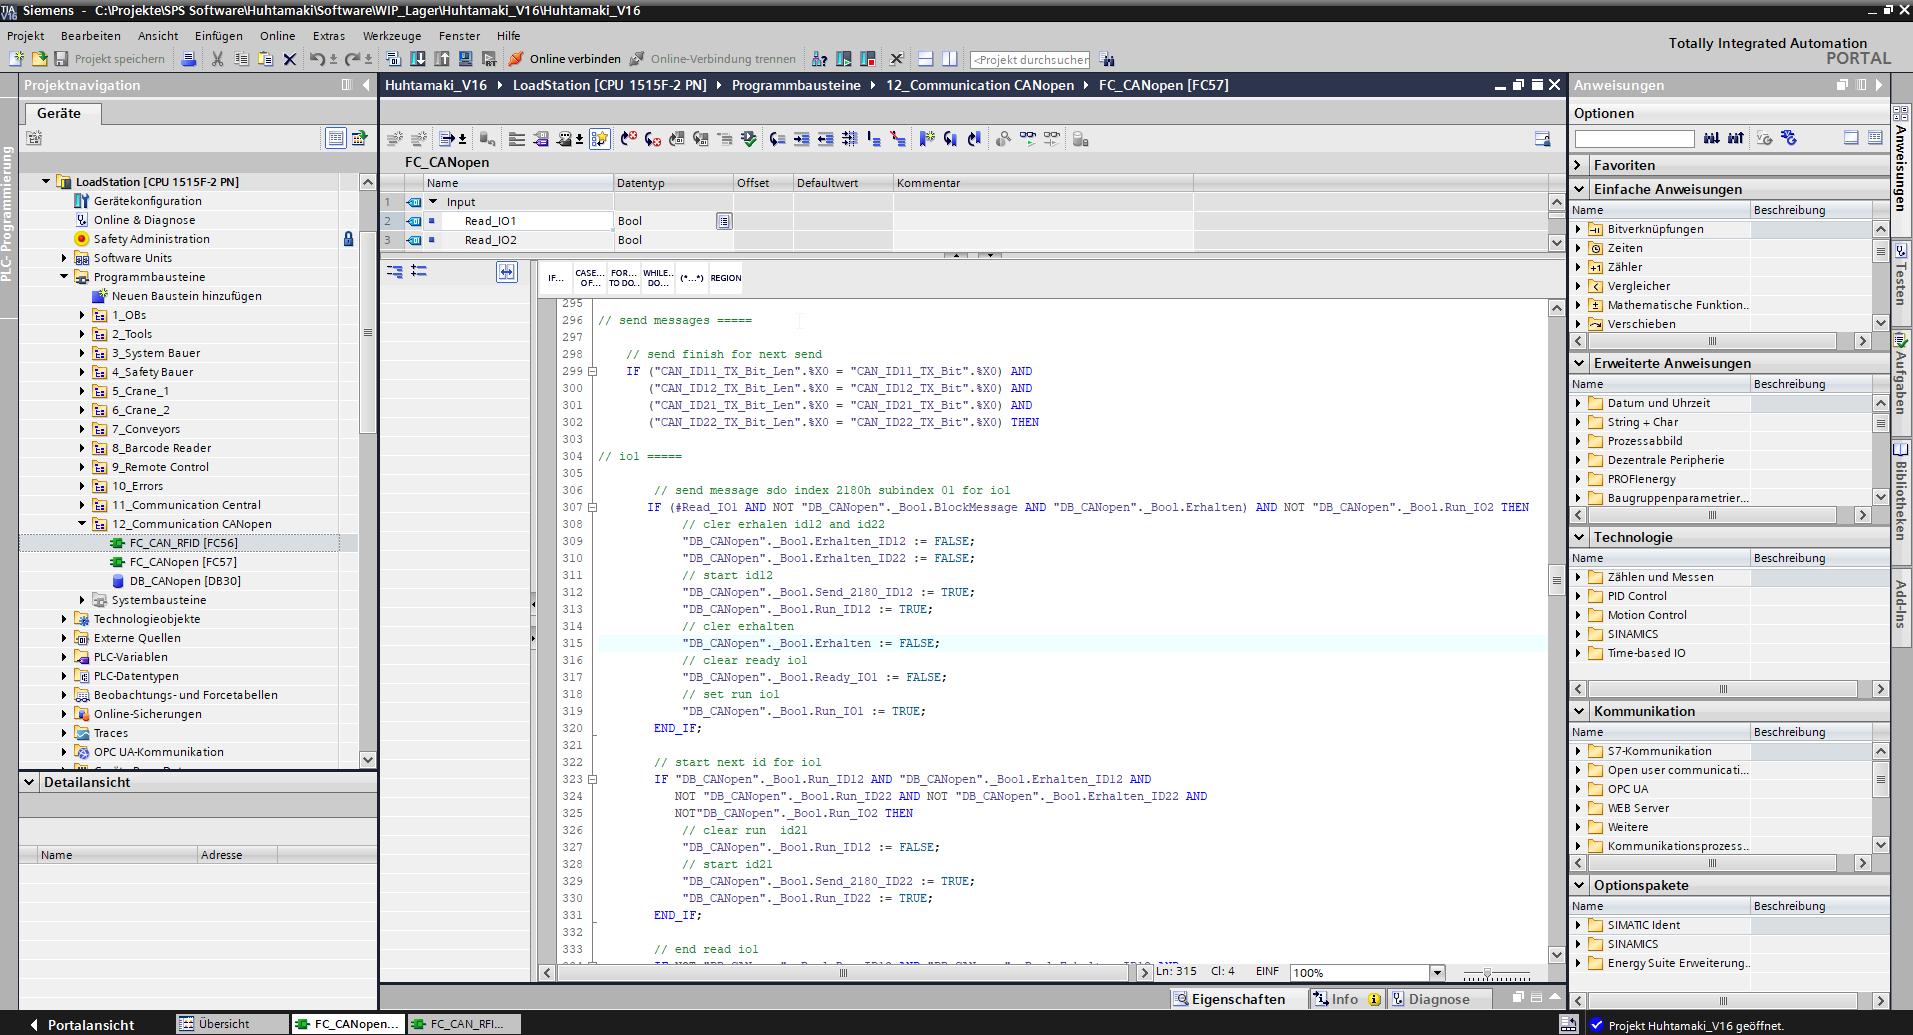Insert IF statement template
The width and height of the screenshot is (1913, 1035).
[x=555, y=278]
